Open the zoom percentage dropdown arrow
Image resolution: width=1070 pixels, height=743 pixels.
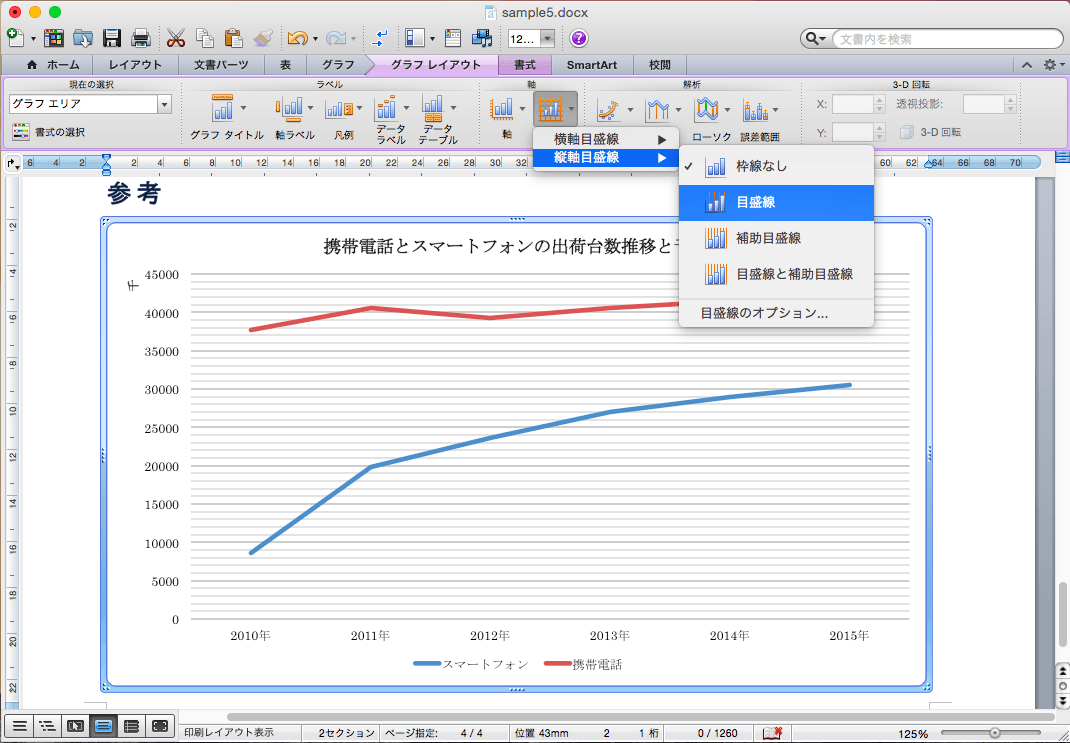(547, 39)
